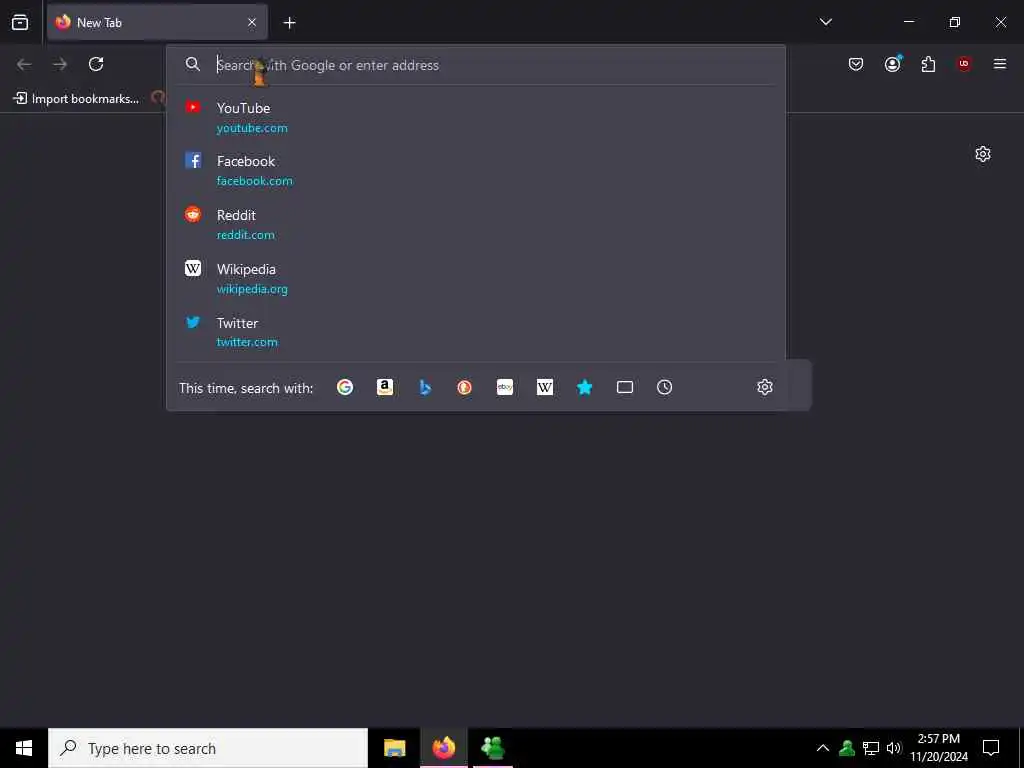The image size is (1024, 768).
Task: Search open tabs with the tab icon
Action: coord(625,387)
